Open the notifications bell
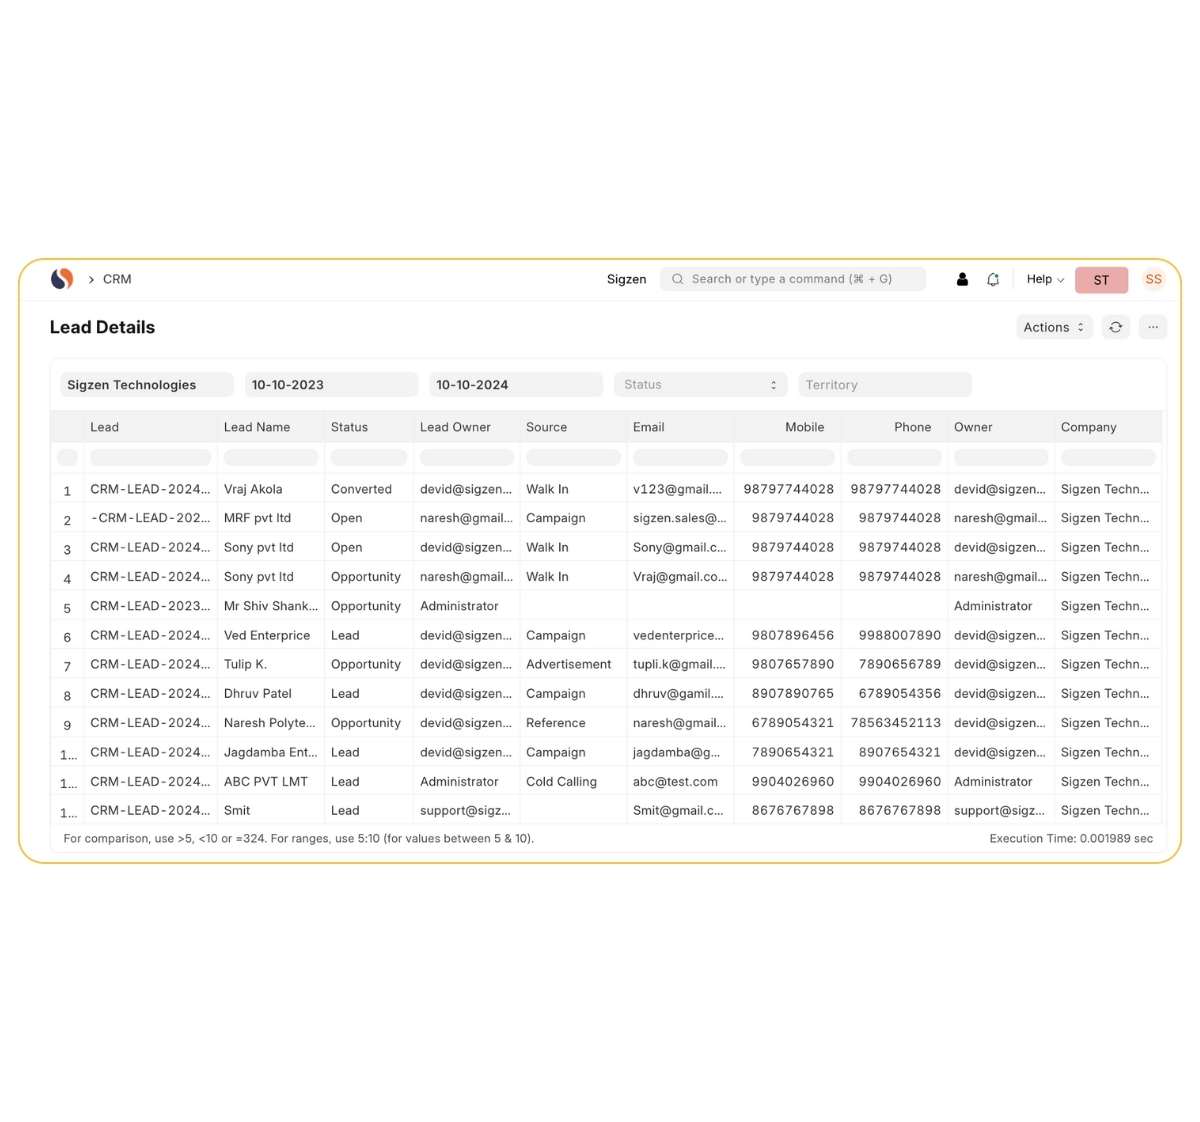The image size is (1200, 1122). 993,280
